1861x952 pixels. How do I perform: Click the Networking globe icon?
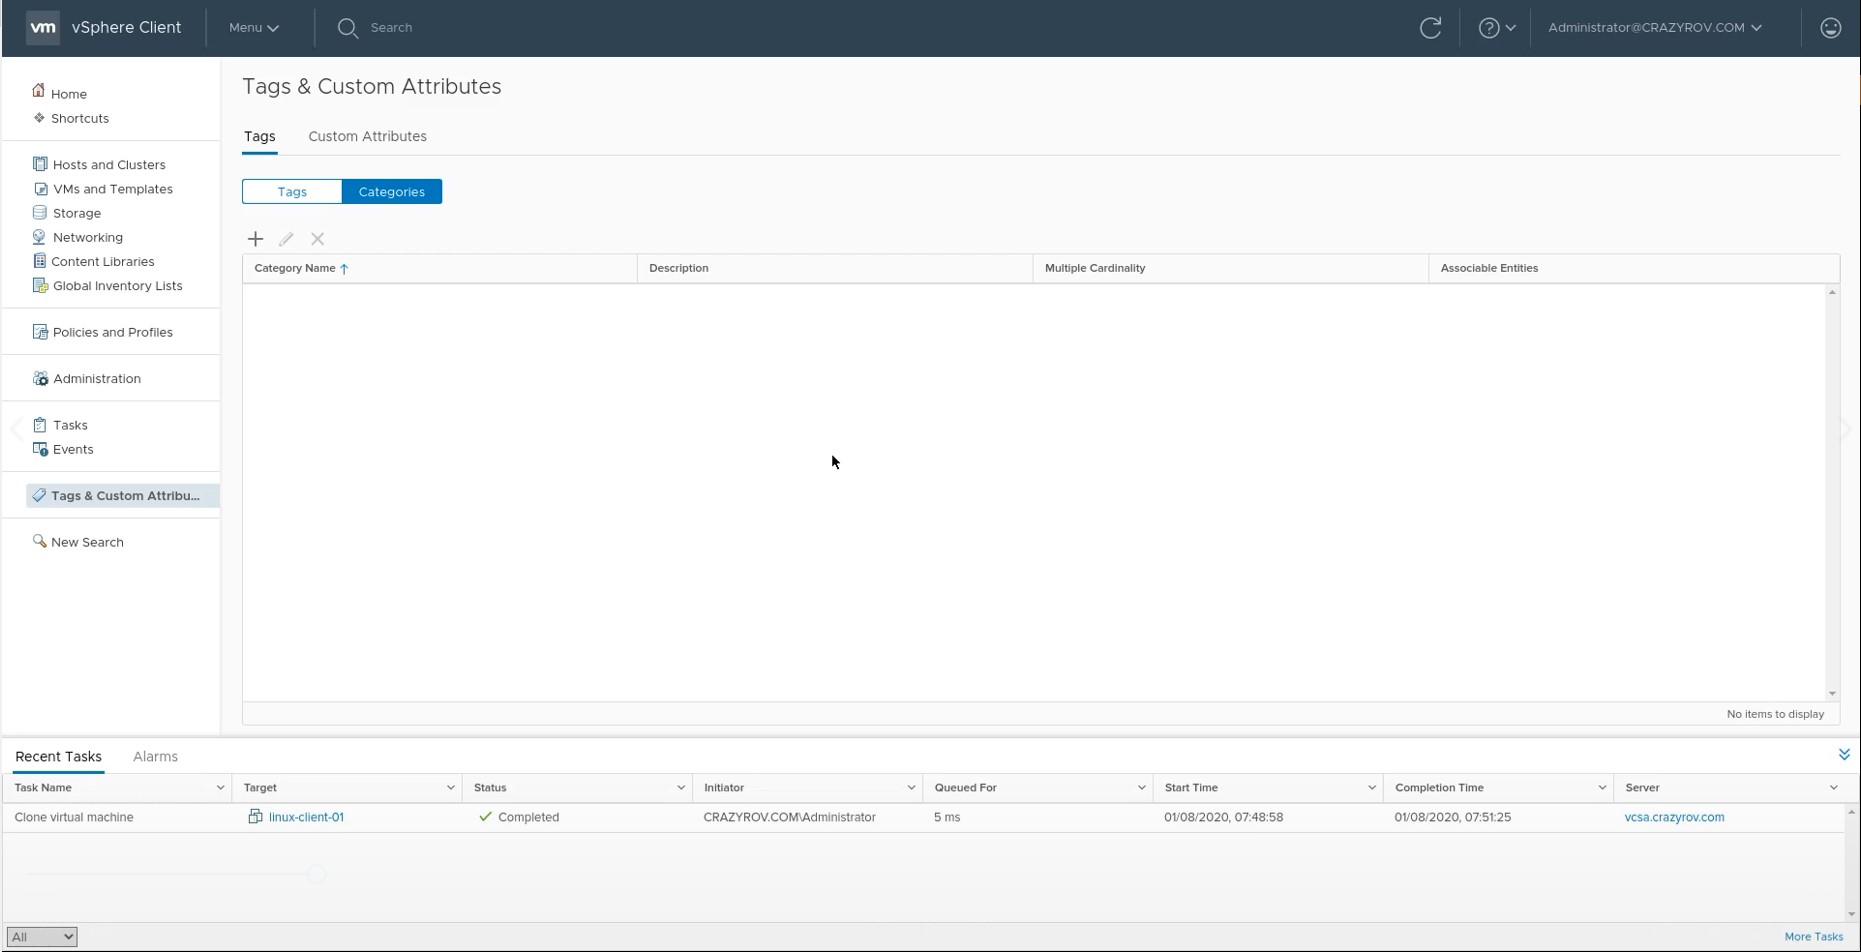[x=40, y=236]
